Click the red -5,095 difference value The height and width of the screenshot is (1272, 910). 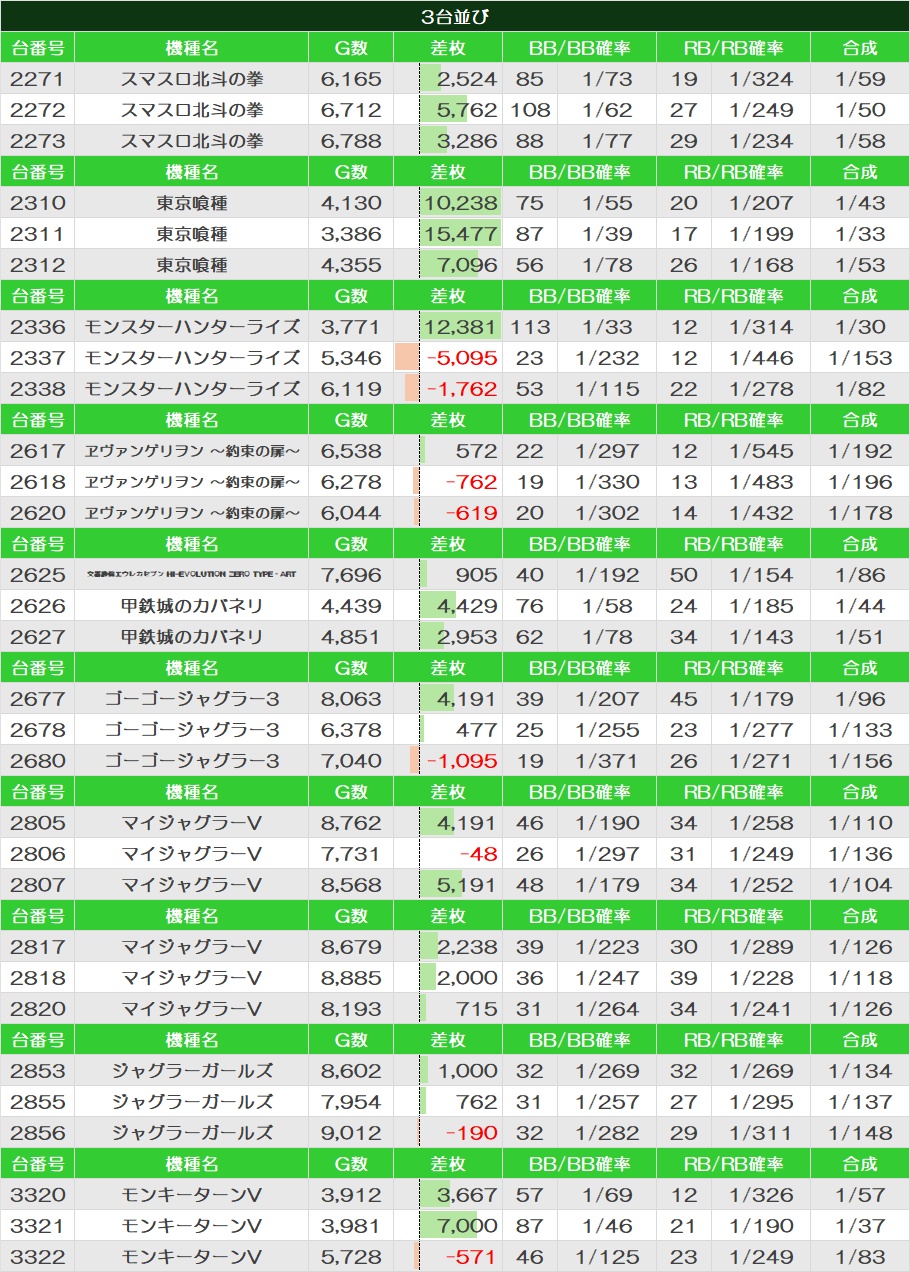(x=462, y=358)
